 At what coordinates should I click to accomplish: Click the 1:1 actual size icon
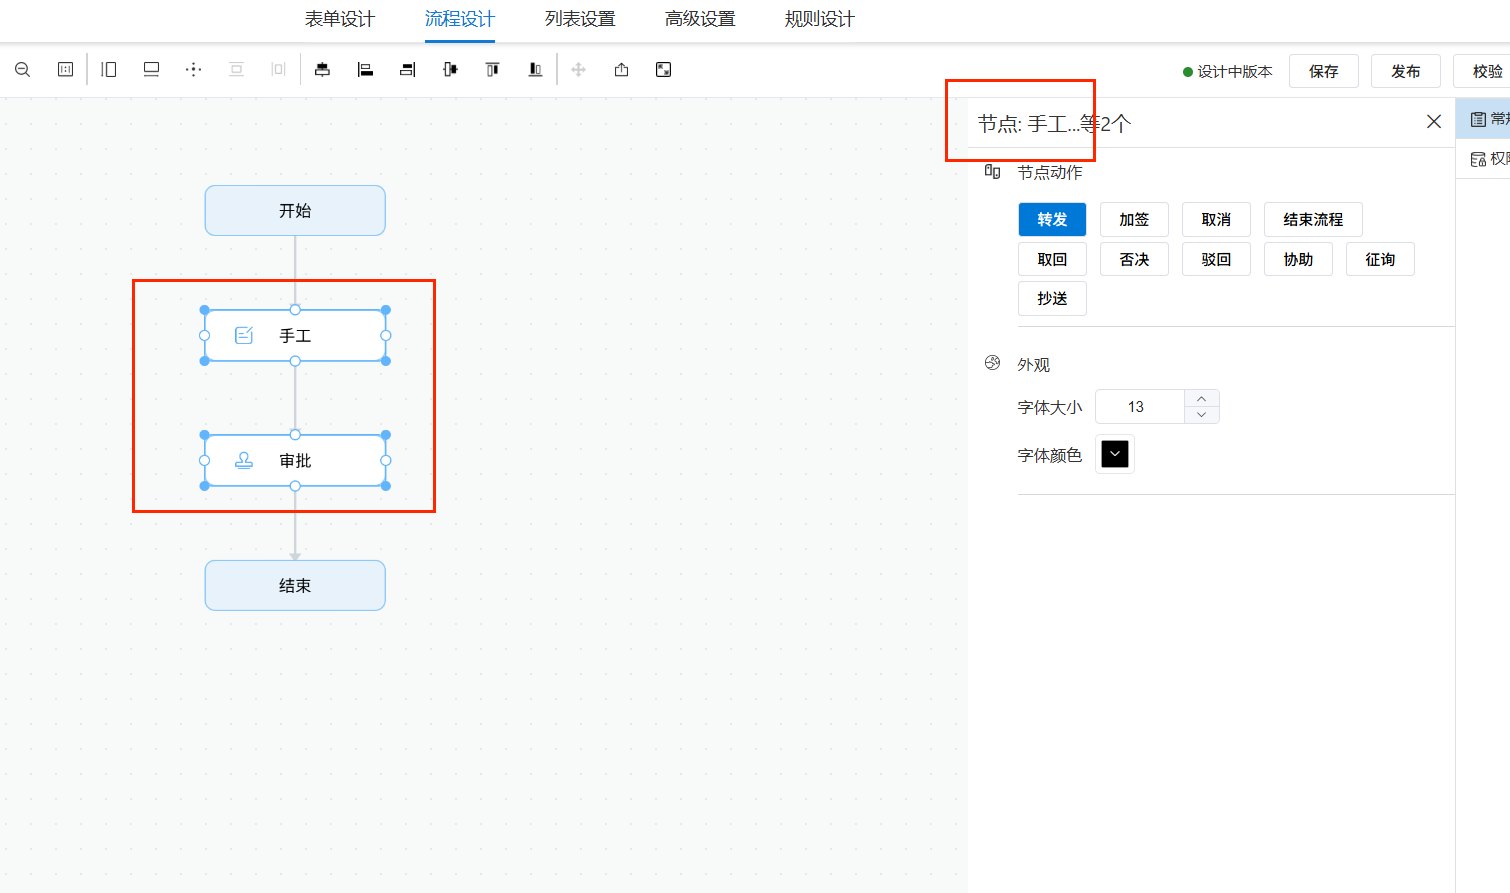point(65,70)
